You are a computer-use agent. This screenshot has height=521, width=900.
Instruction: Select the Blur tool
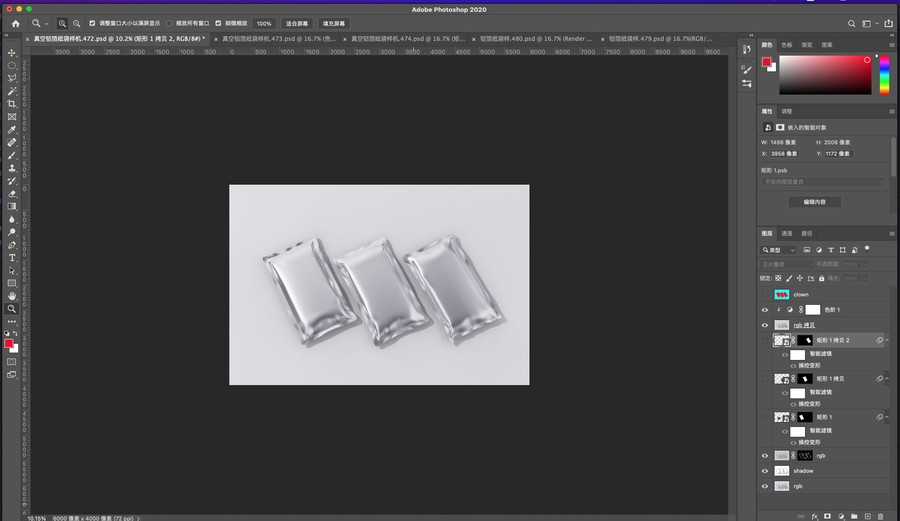pos(11,219)
